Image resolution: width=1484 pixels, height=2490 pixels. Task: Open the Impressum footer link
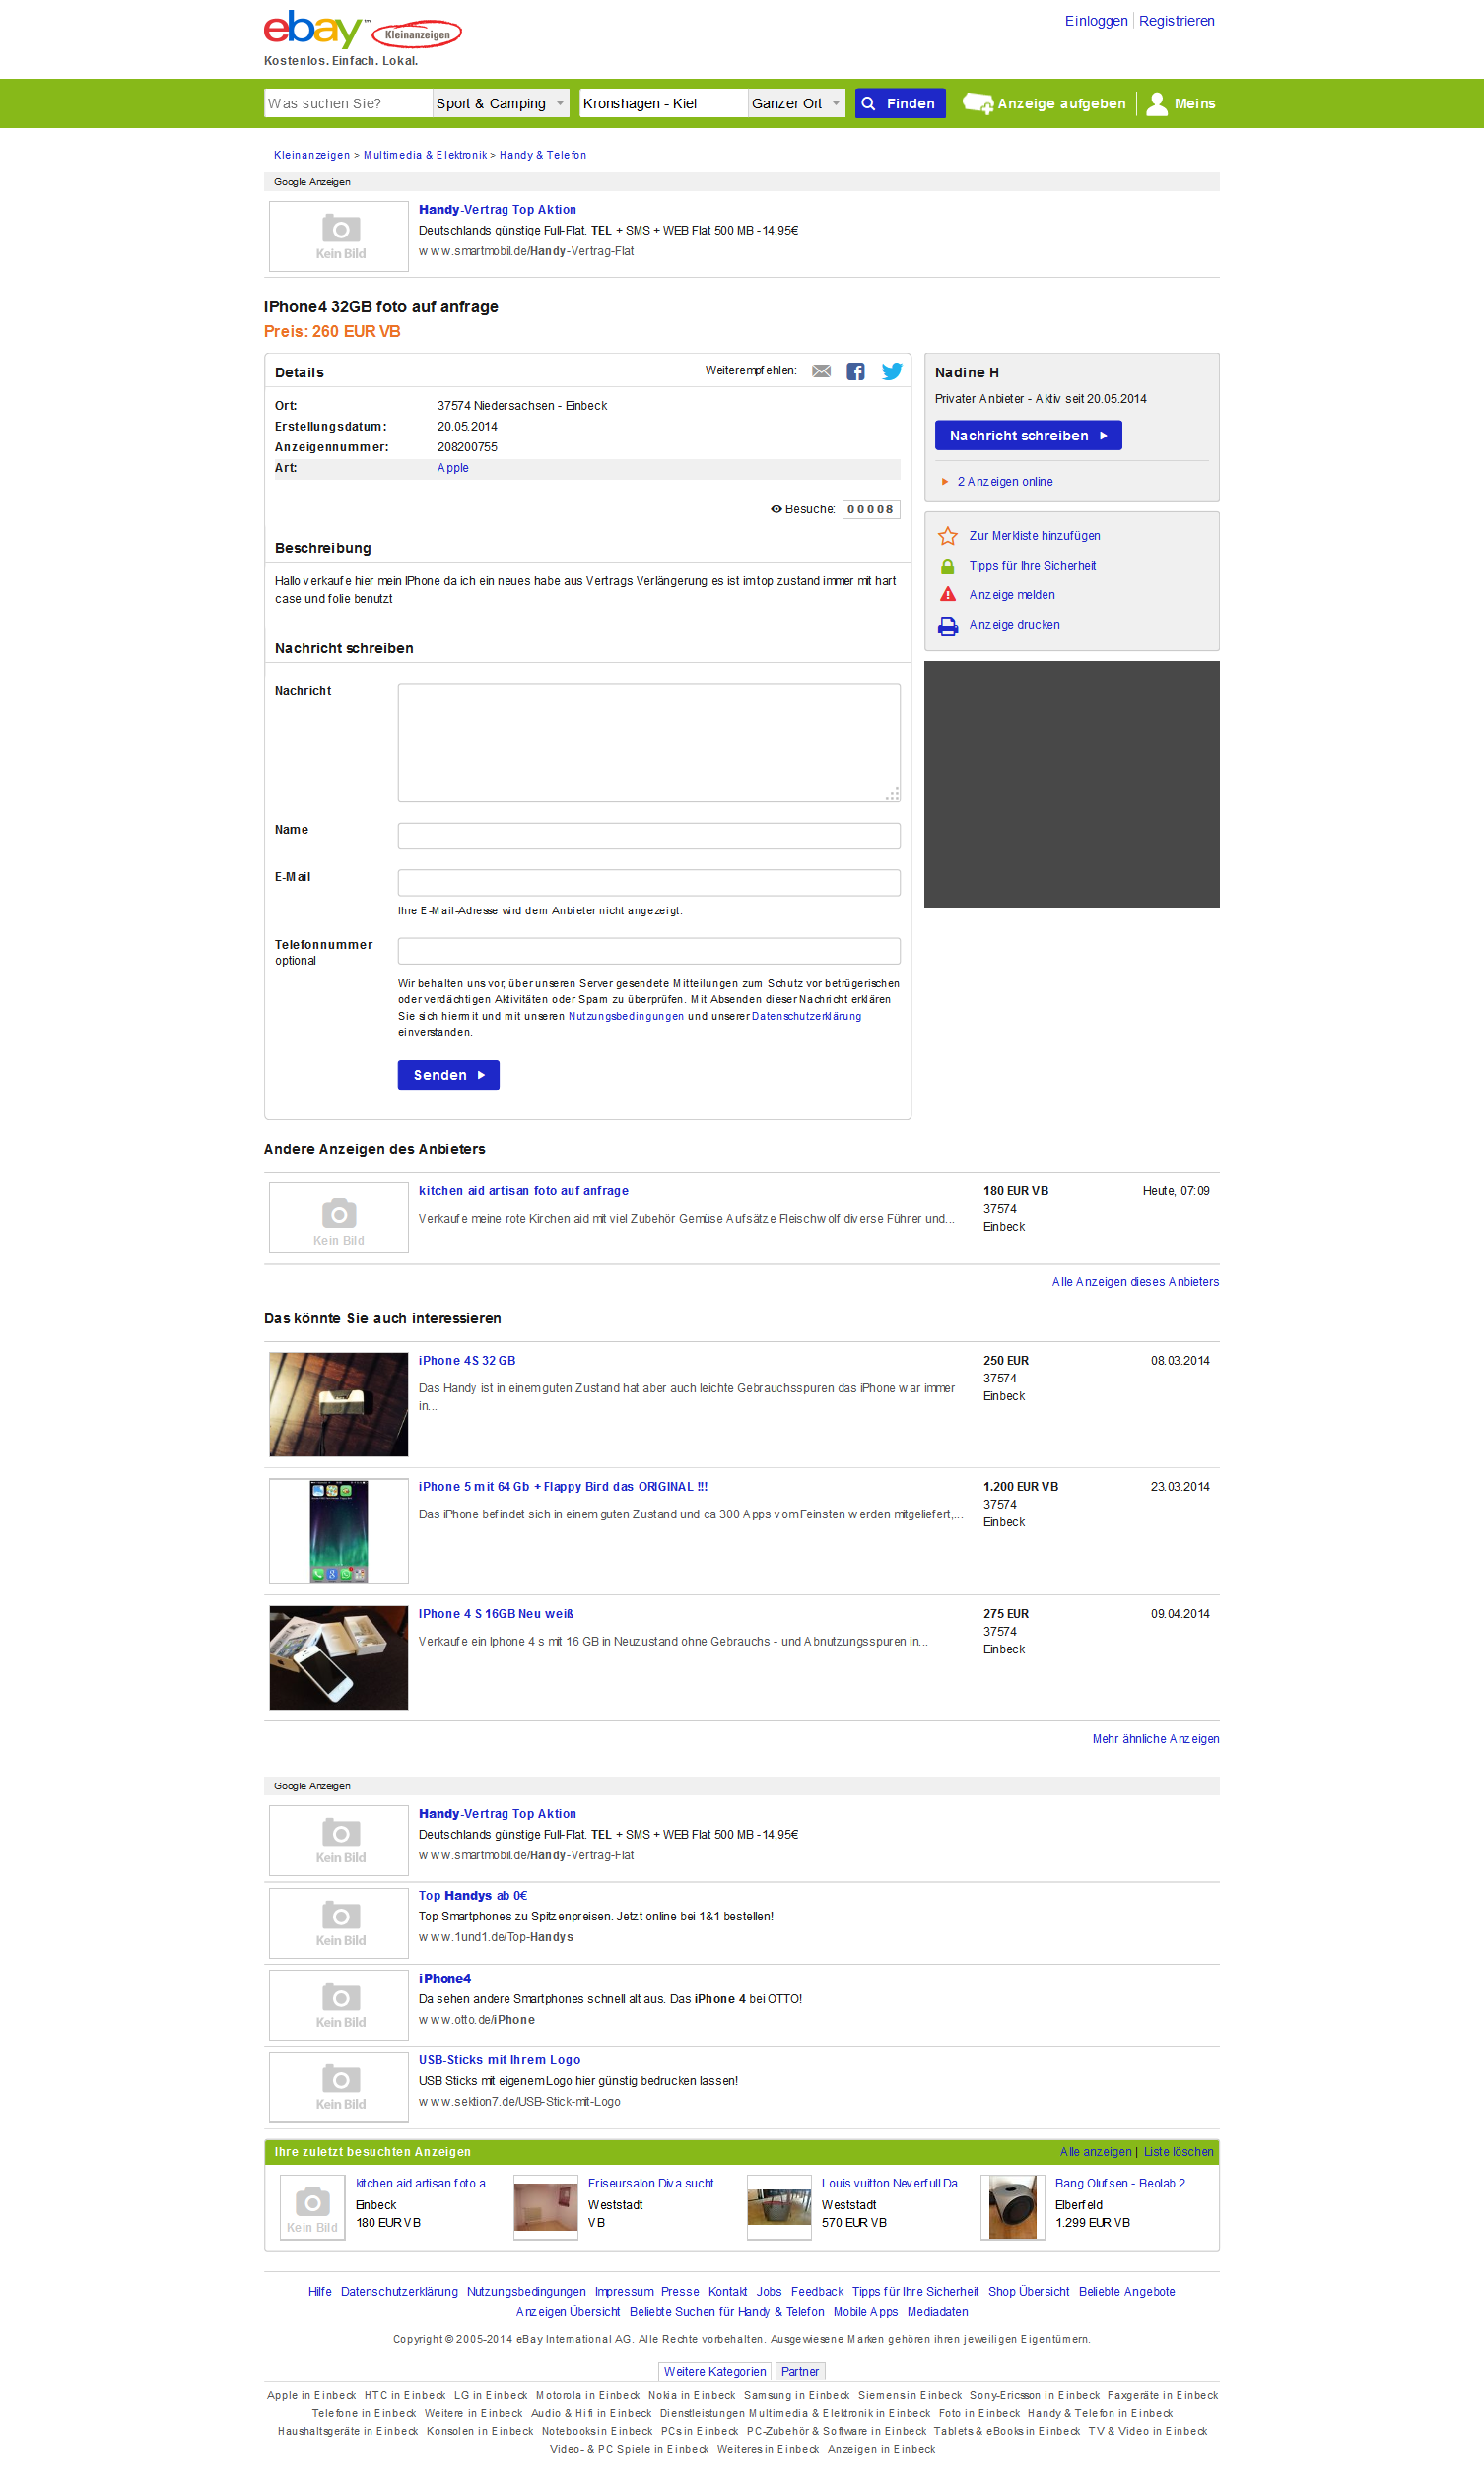point(624,2292)
